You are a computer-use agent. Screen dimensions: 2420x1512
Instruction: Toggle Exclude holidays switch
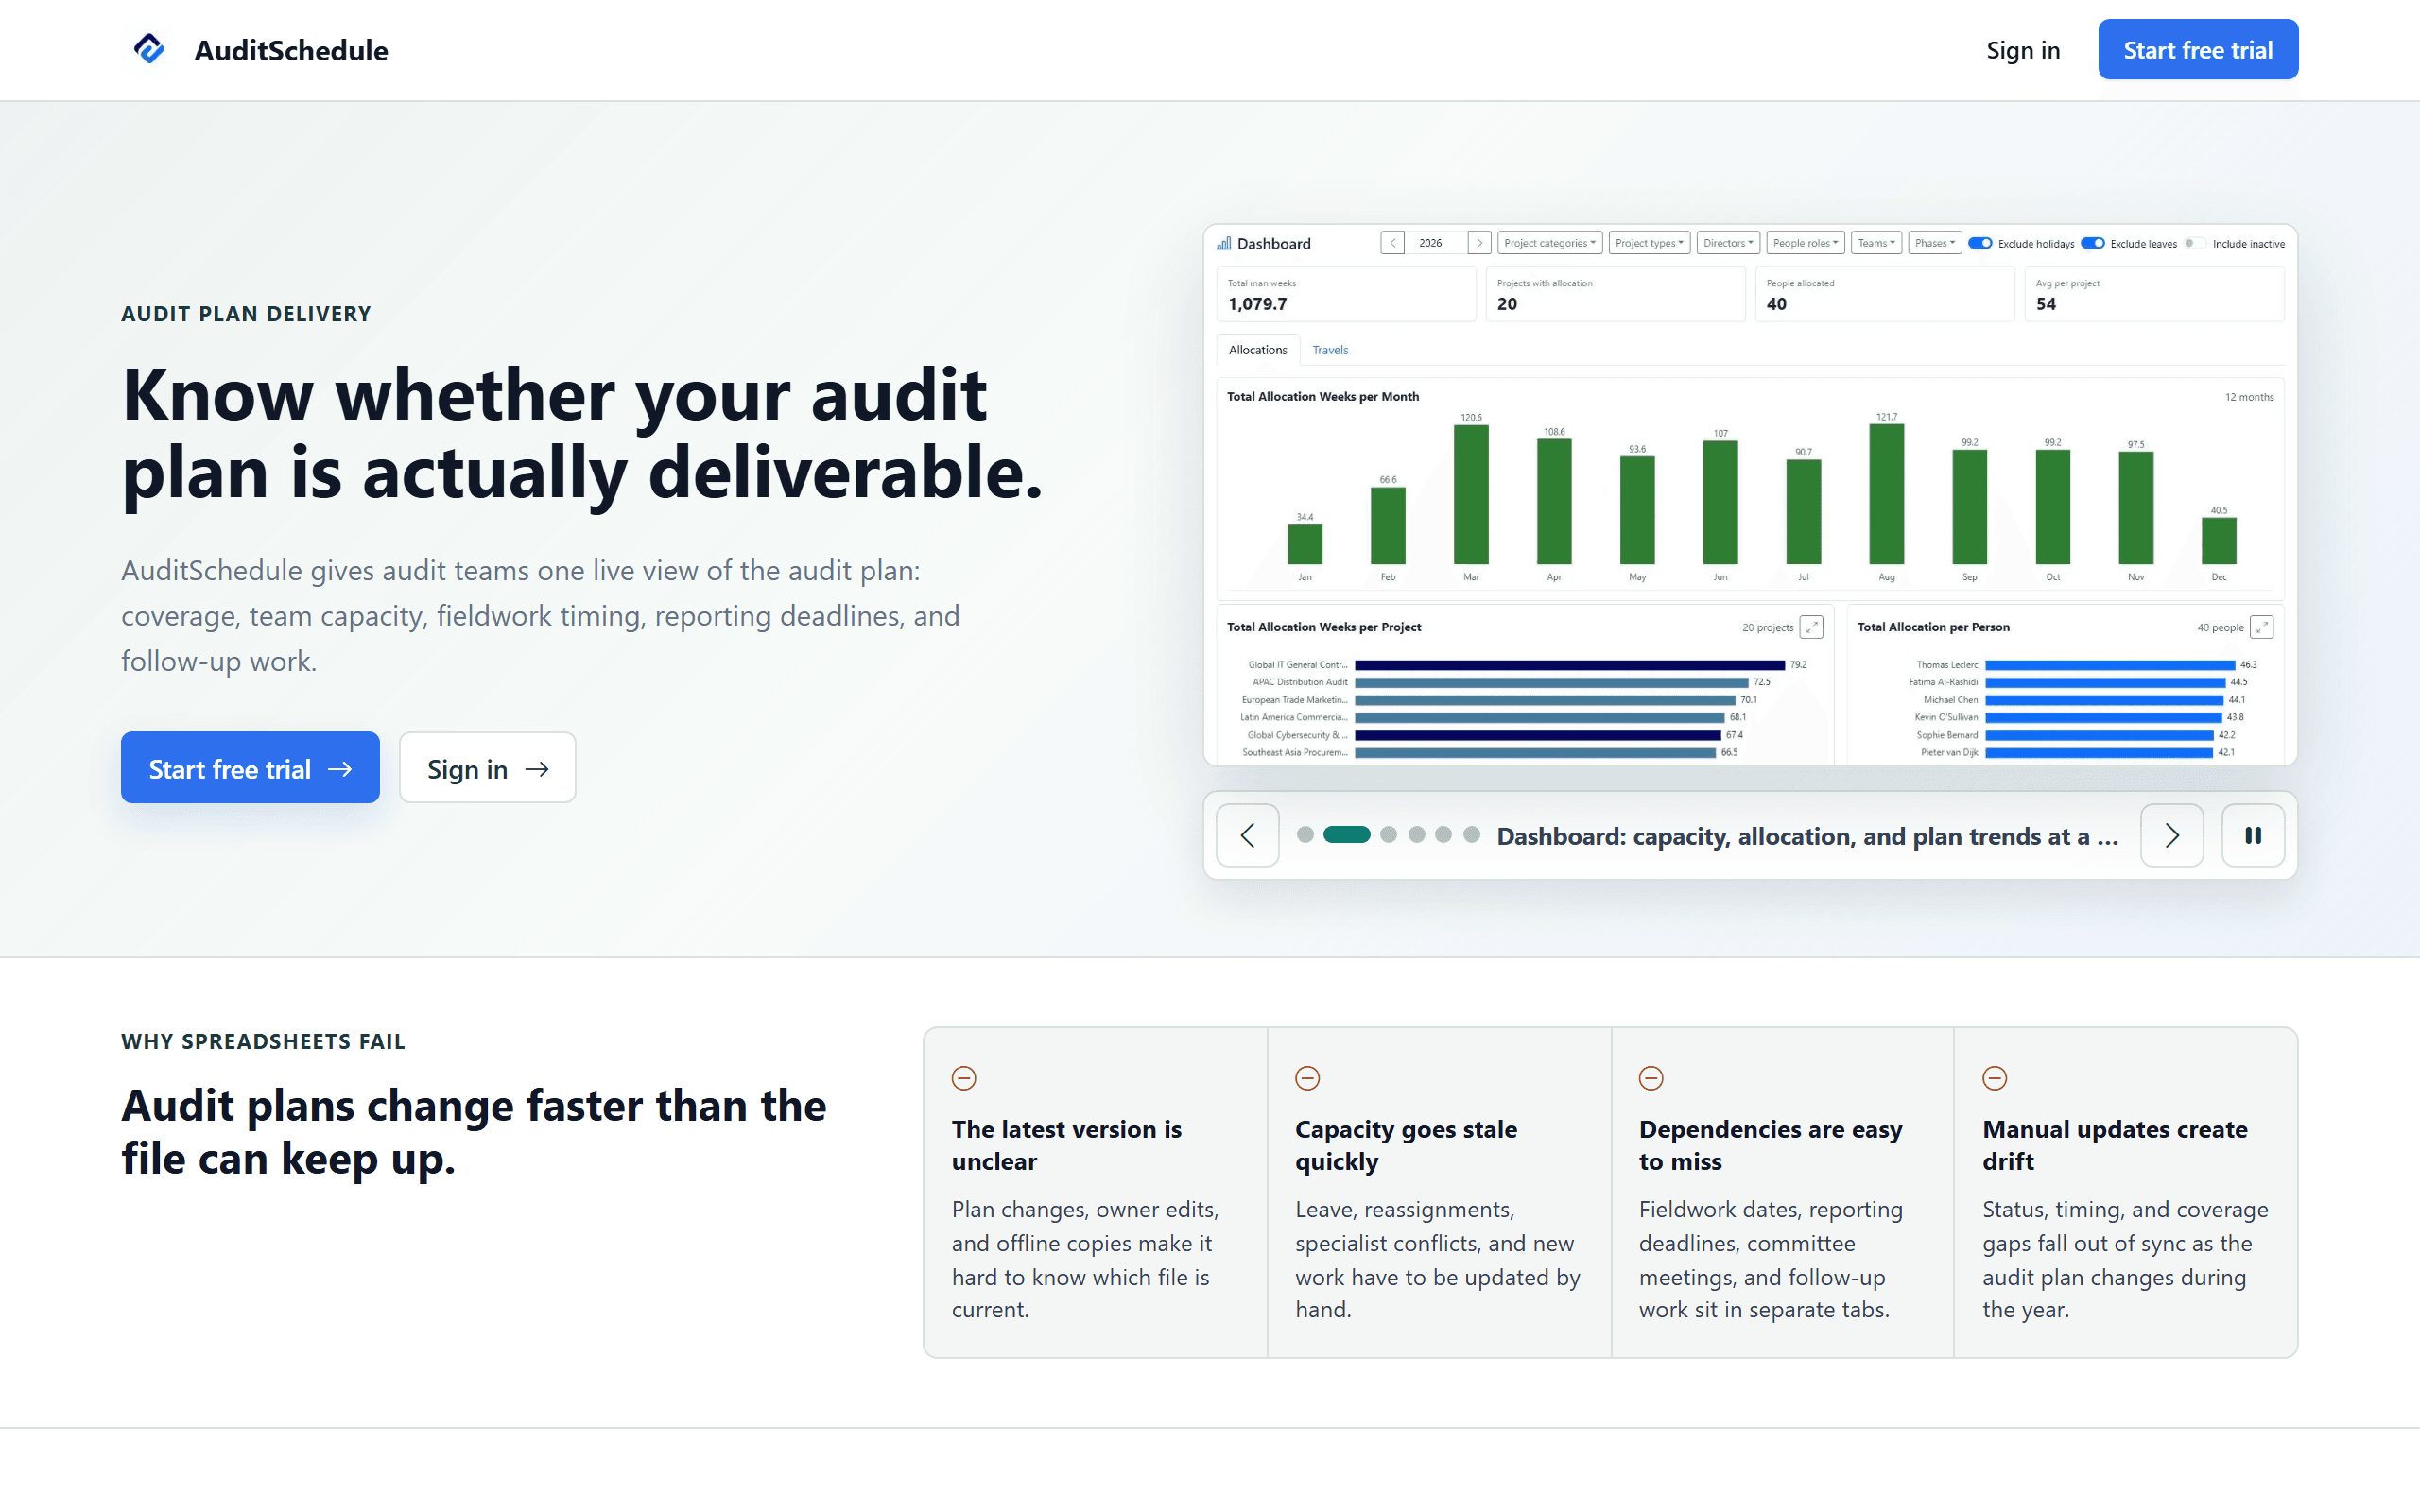click(1980, 243)
